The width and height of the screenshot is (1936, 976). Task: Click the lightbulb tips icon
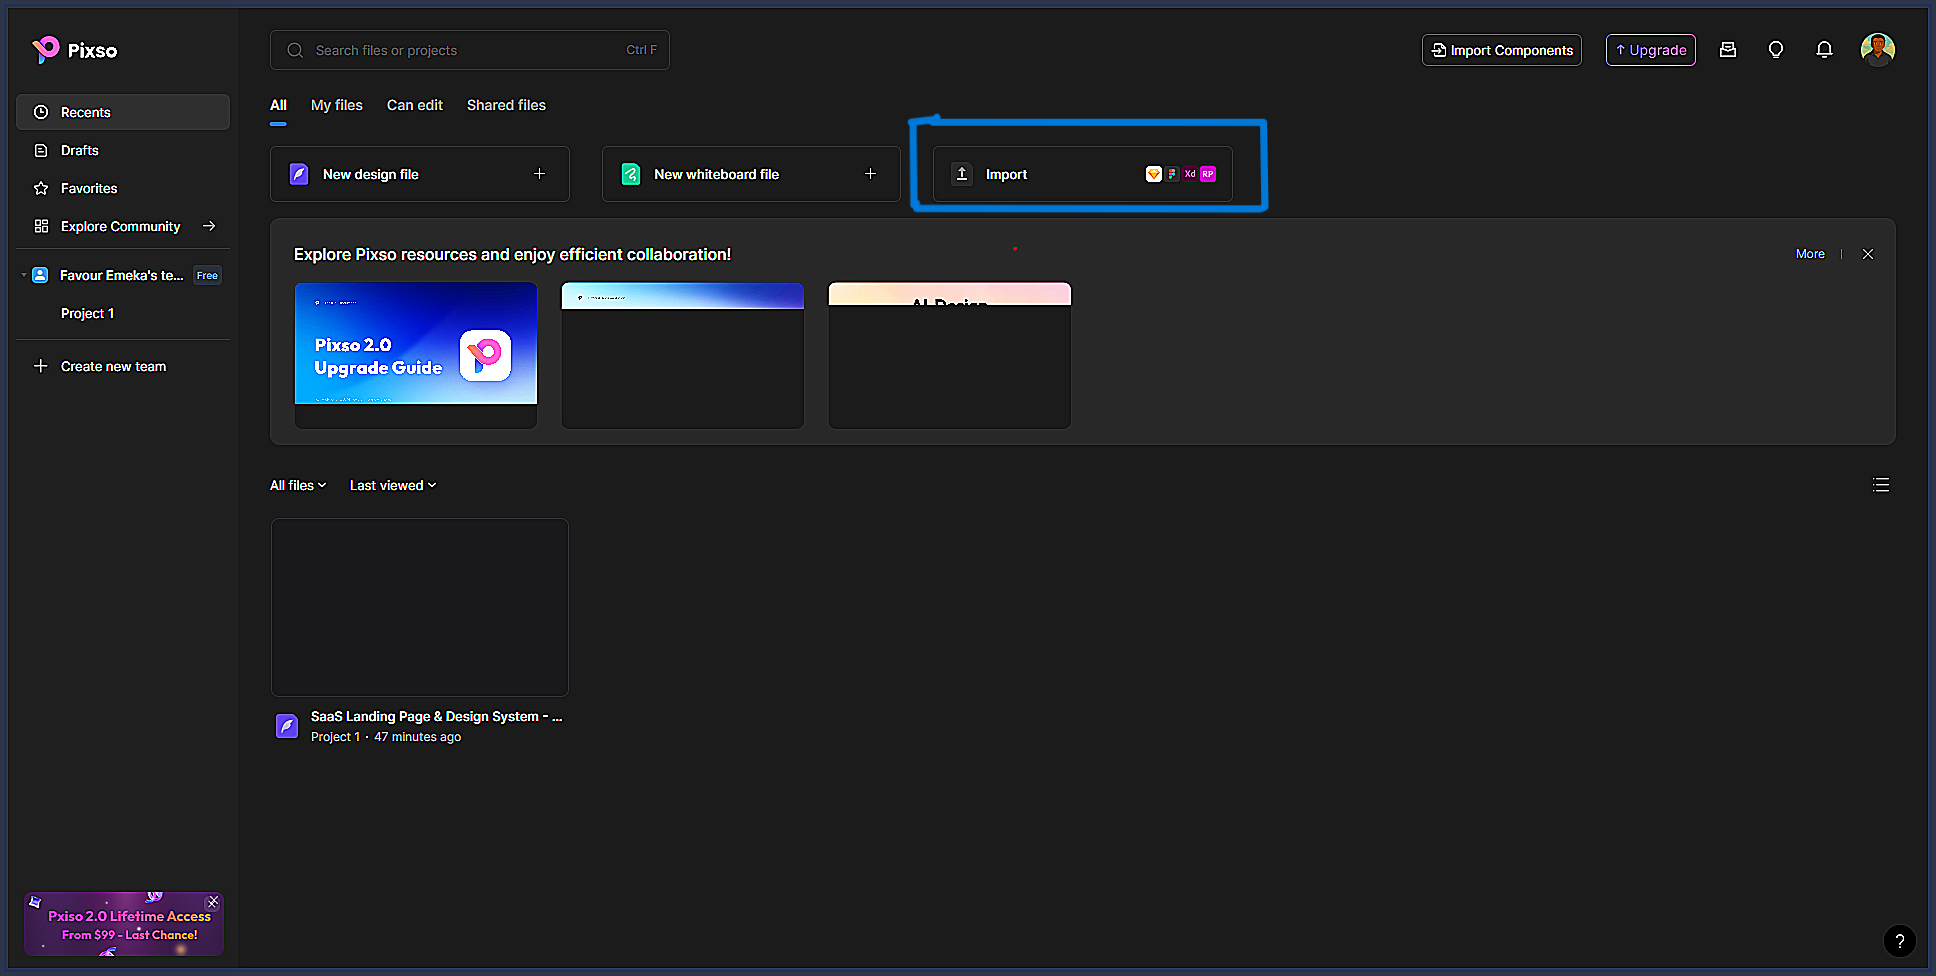[1776, 50]
